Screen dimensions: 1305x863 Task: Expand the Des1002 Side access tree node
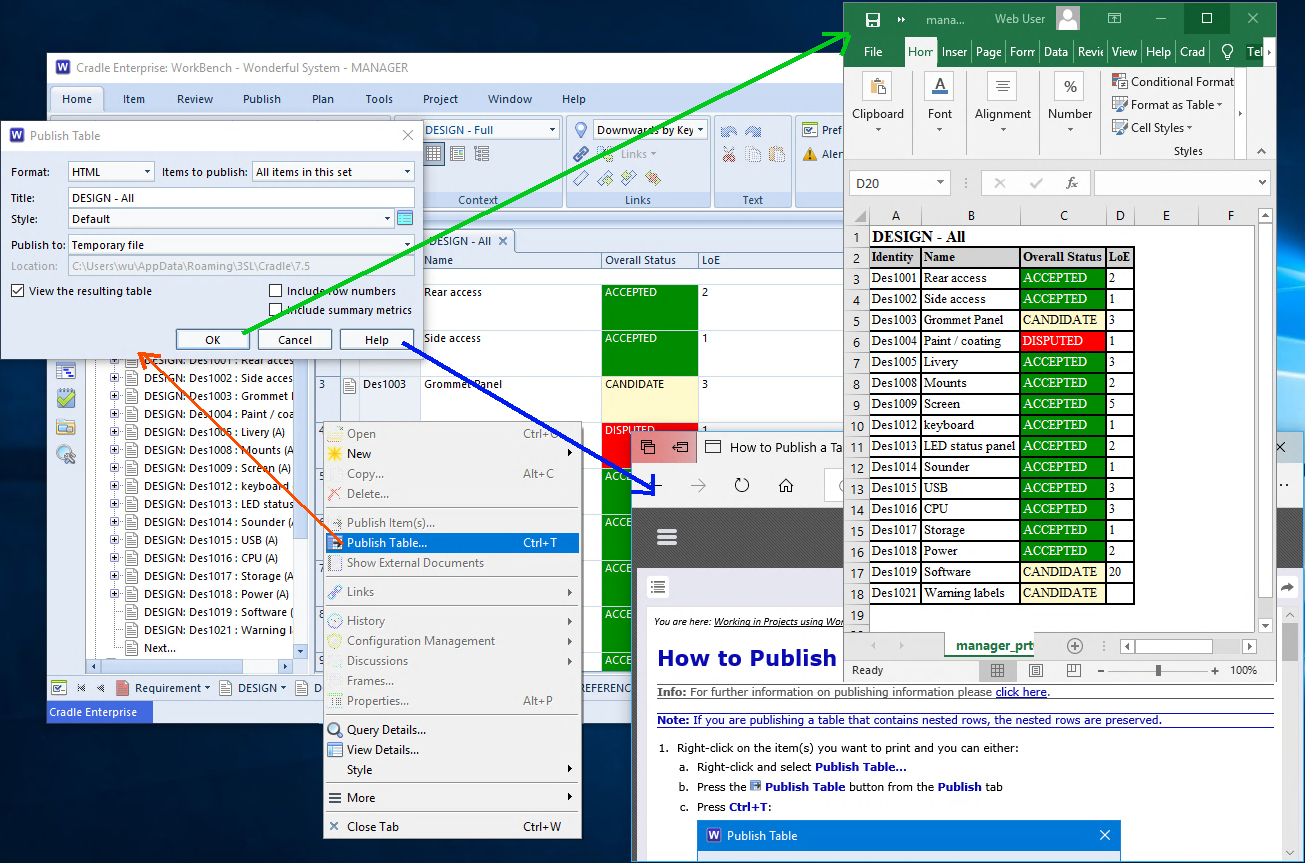coord(114,378)
